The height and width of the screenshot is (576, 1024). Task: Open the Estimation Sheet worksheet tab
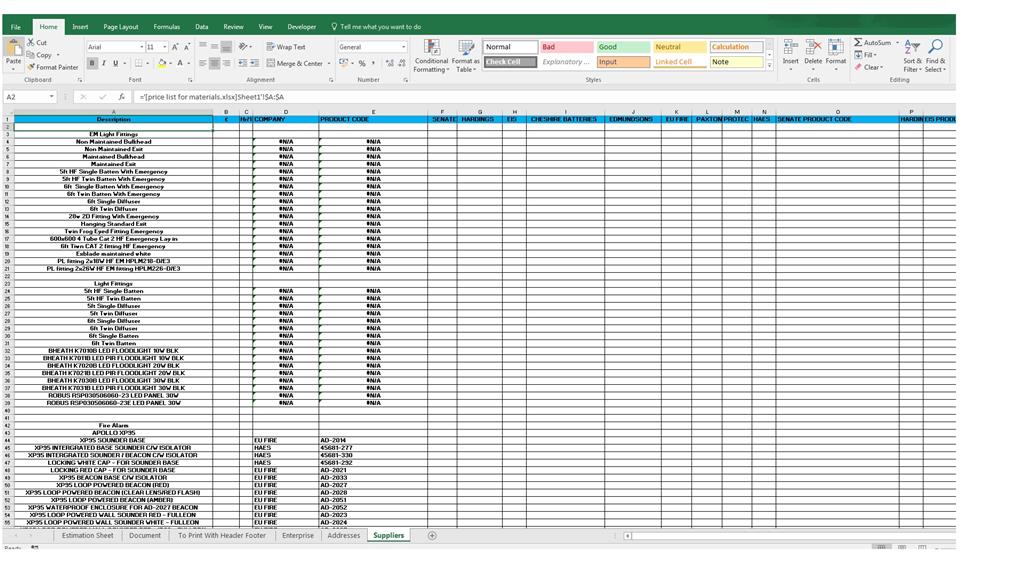88,536
